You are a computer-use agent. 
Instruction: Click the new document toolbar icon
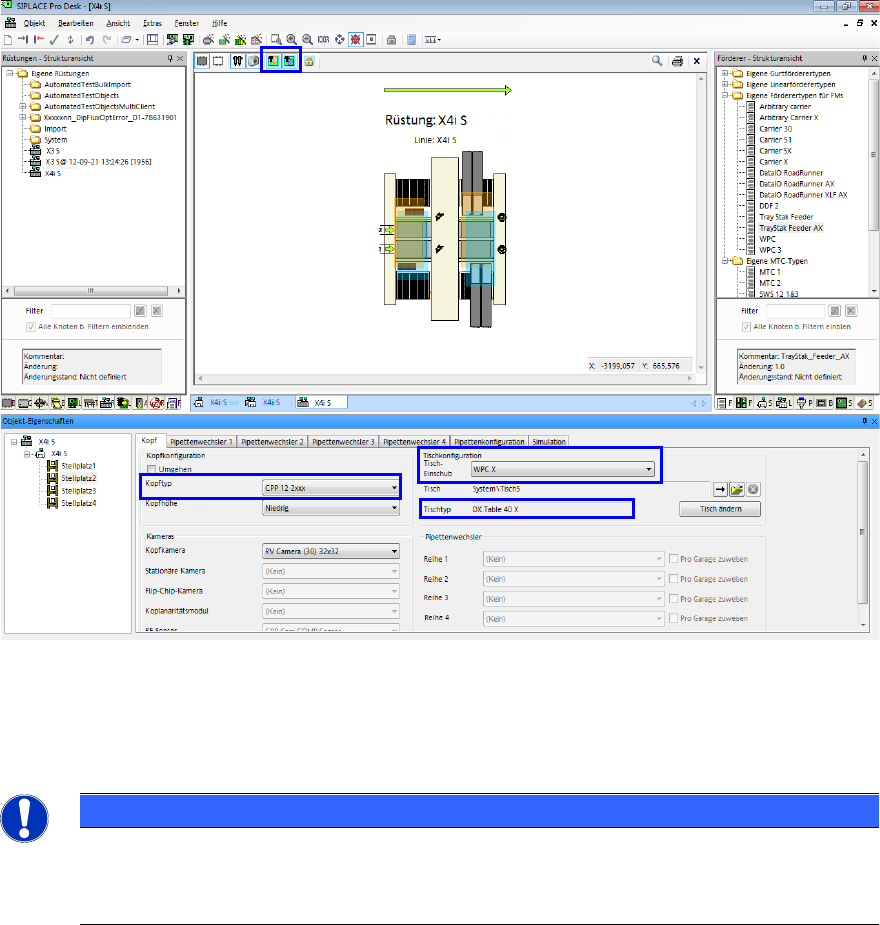coord(8,40)
